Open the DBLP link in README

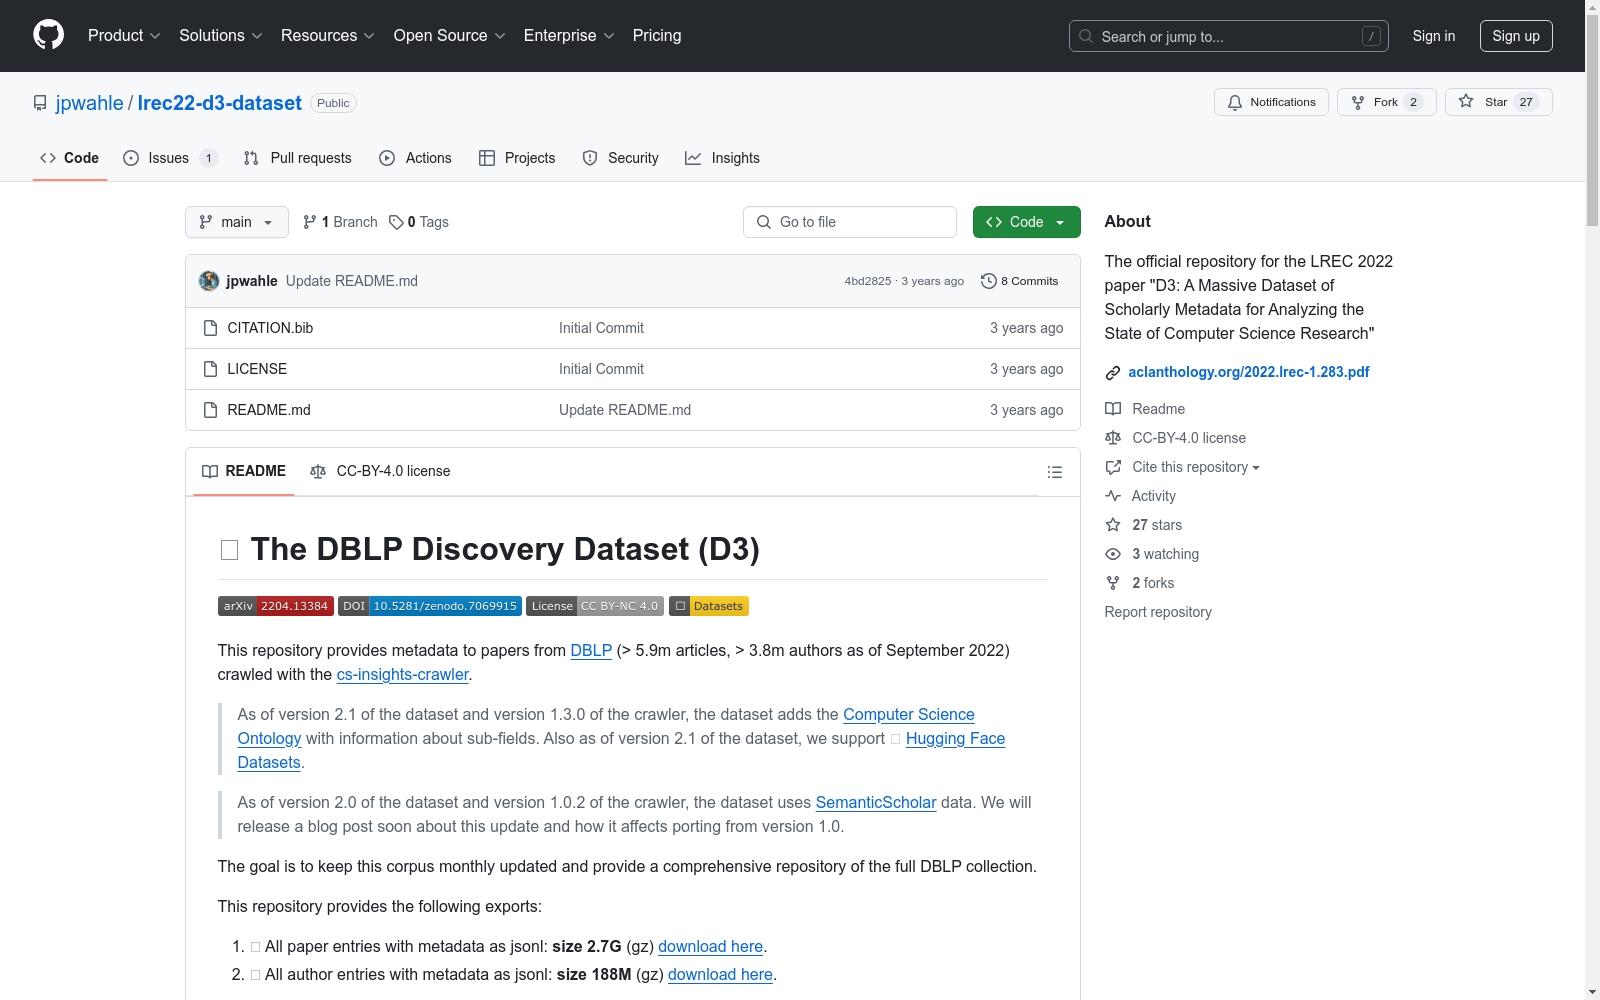coord(591,650)
